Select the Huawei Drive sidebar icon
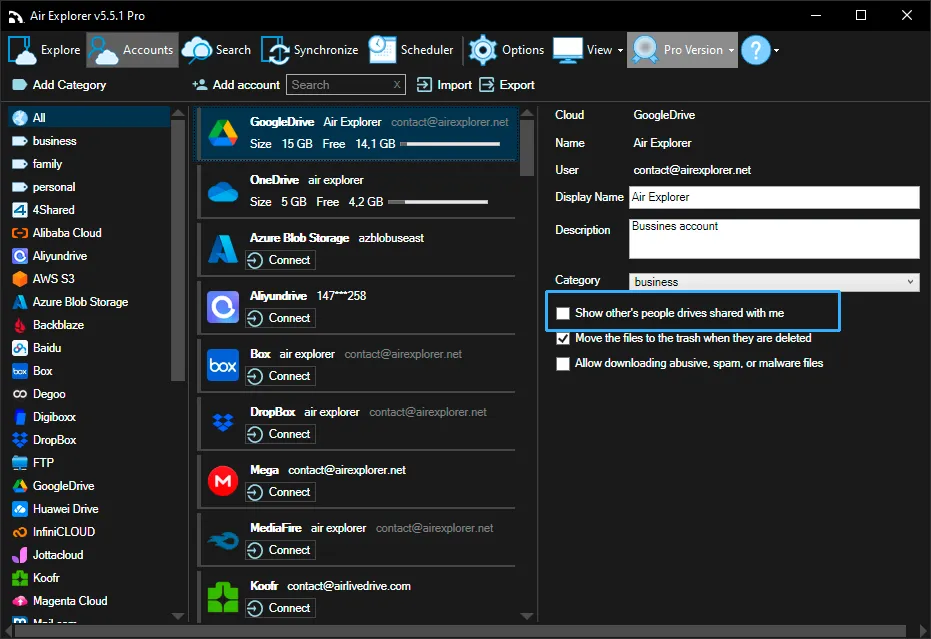The width and height of the screenshot is (931, 639). 20,509
